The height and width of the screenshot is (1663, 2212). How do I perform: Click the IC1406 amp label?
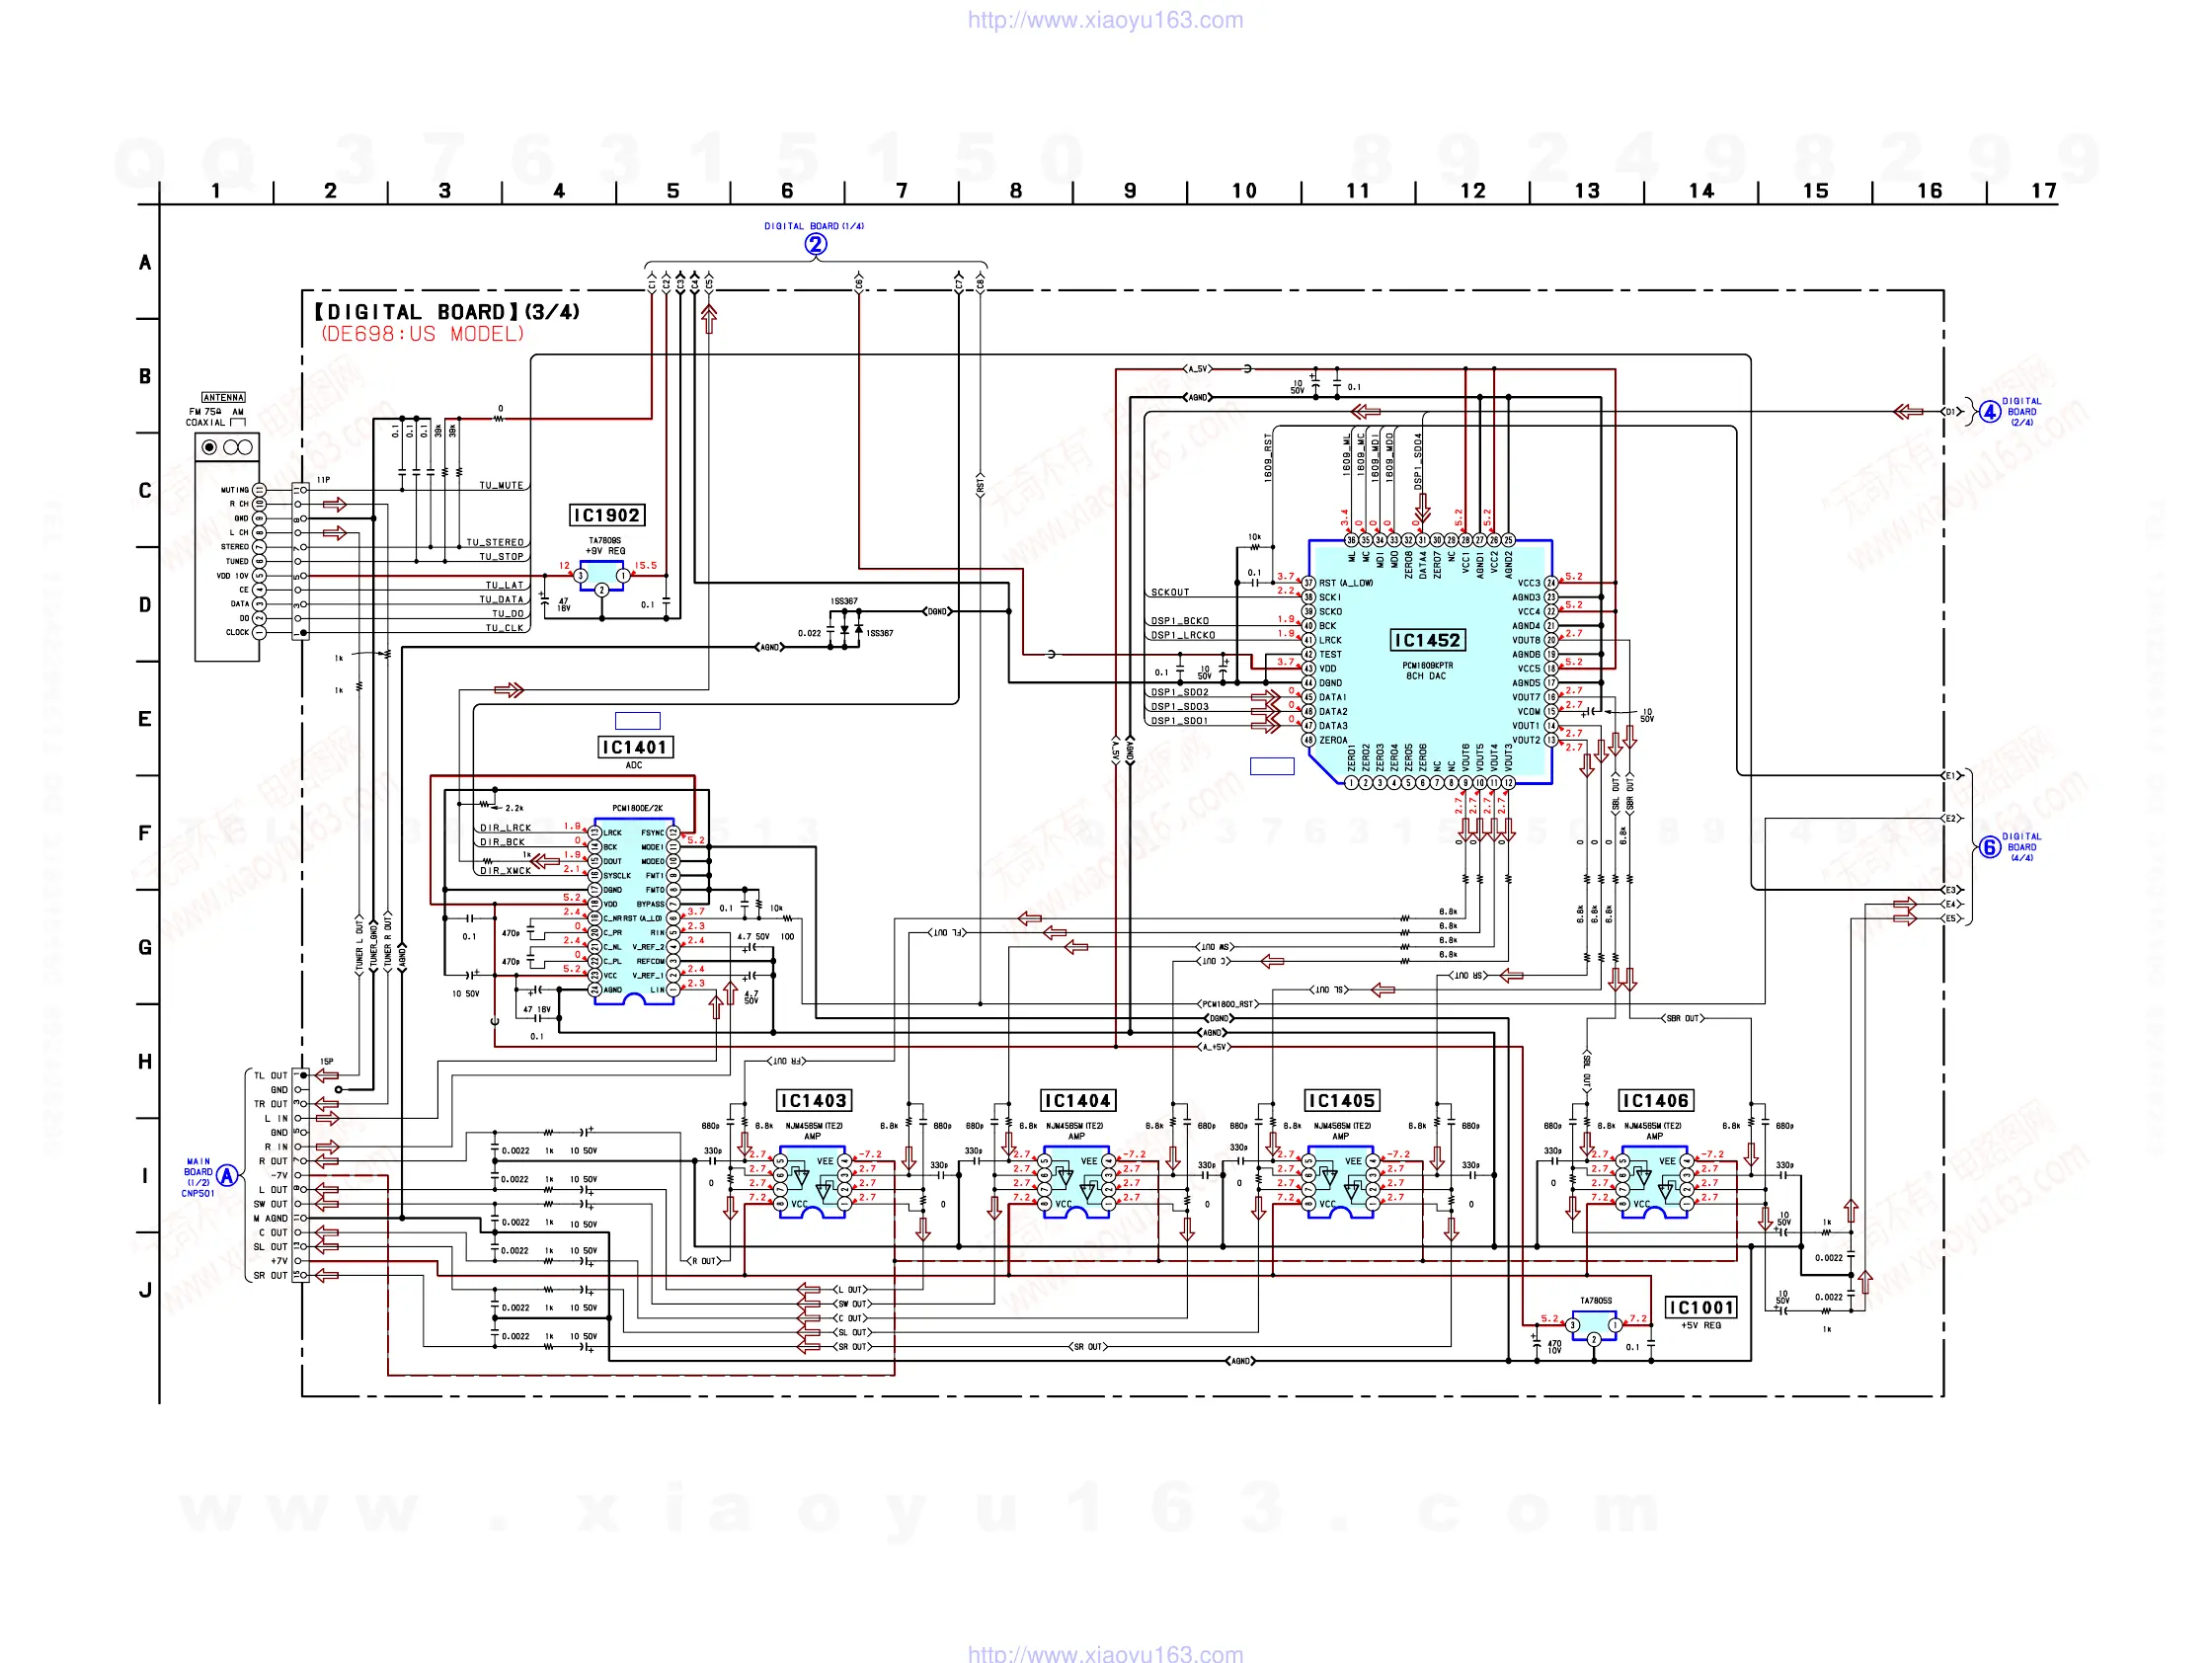coord(1655,1101)
